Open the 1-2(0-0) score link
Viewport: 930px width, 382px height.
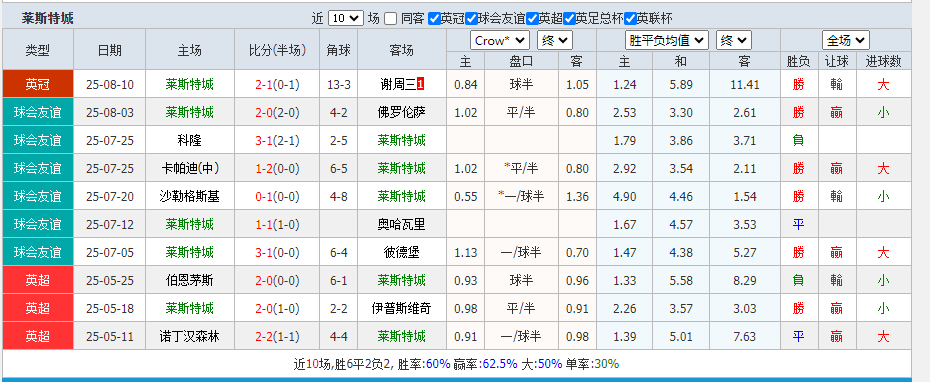tap(278, 169)
